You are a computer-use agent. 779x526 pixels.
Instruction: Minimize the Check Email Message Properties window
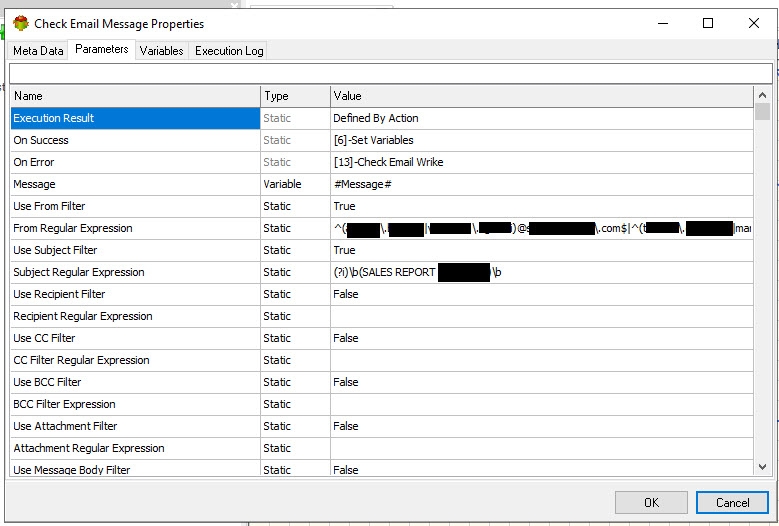tap(663, 23)
